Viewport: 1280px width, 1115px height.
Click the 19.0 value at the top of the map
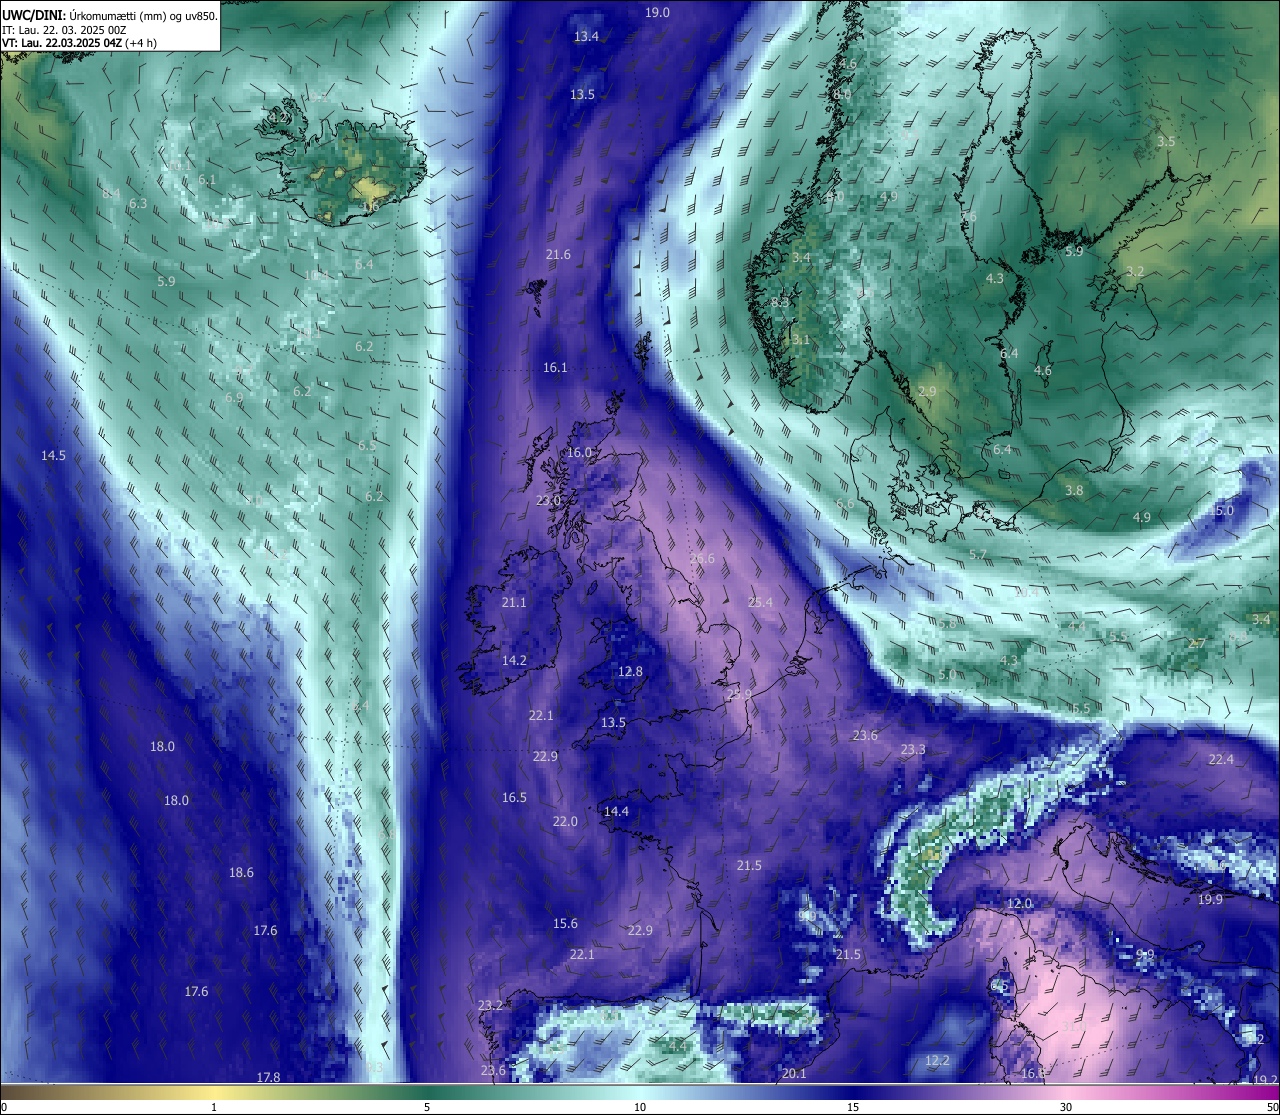[x=657, y=12]
